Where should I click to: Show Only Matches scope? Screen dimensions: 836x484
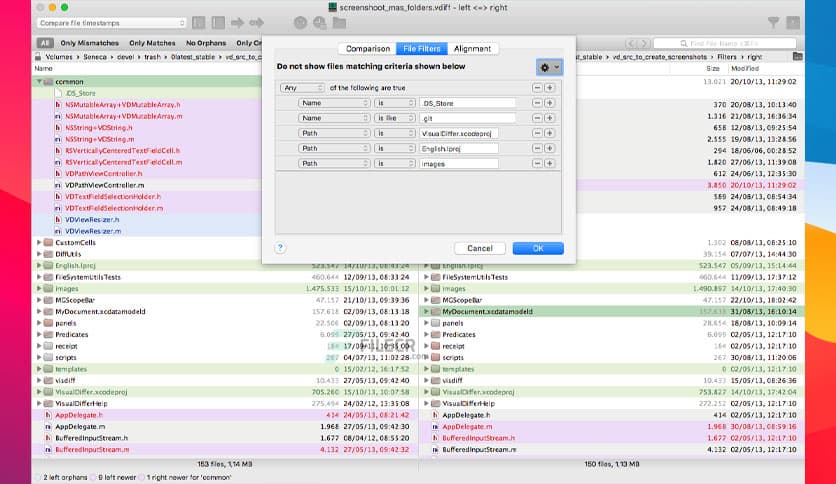(x=152, y=43)
